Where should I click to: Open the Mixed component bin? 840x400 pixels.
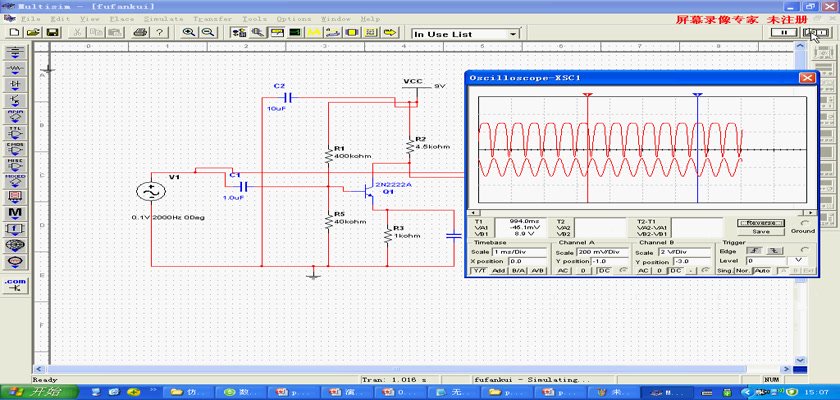click(16, 182)
